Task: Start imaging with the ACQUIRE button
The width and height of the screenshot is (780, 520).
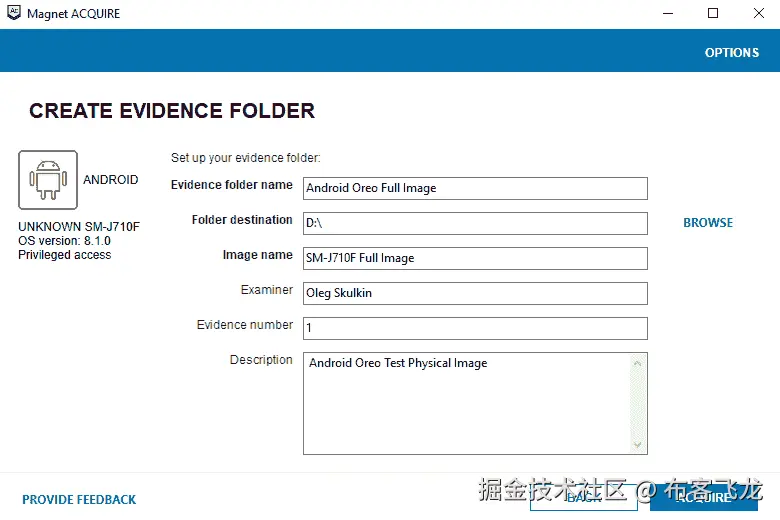Action: 704,497
